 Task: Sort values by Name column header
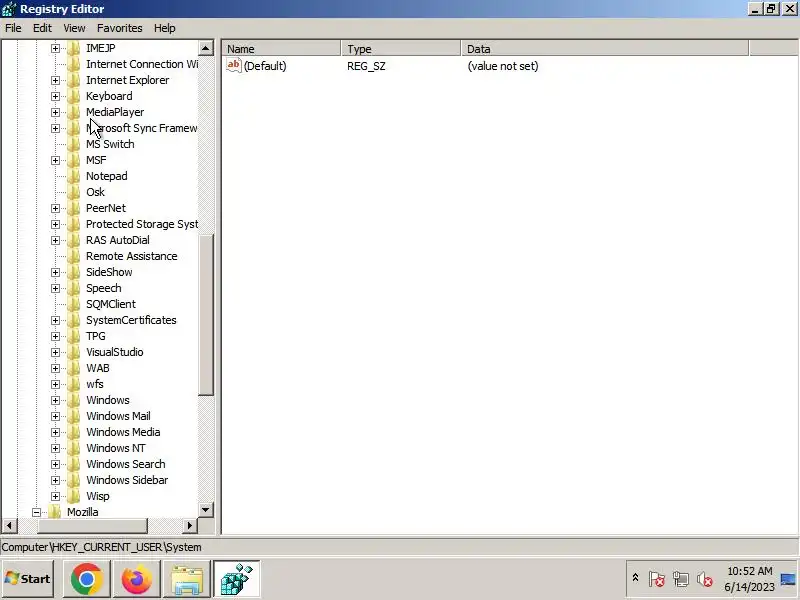tap(282, 49)
